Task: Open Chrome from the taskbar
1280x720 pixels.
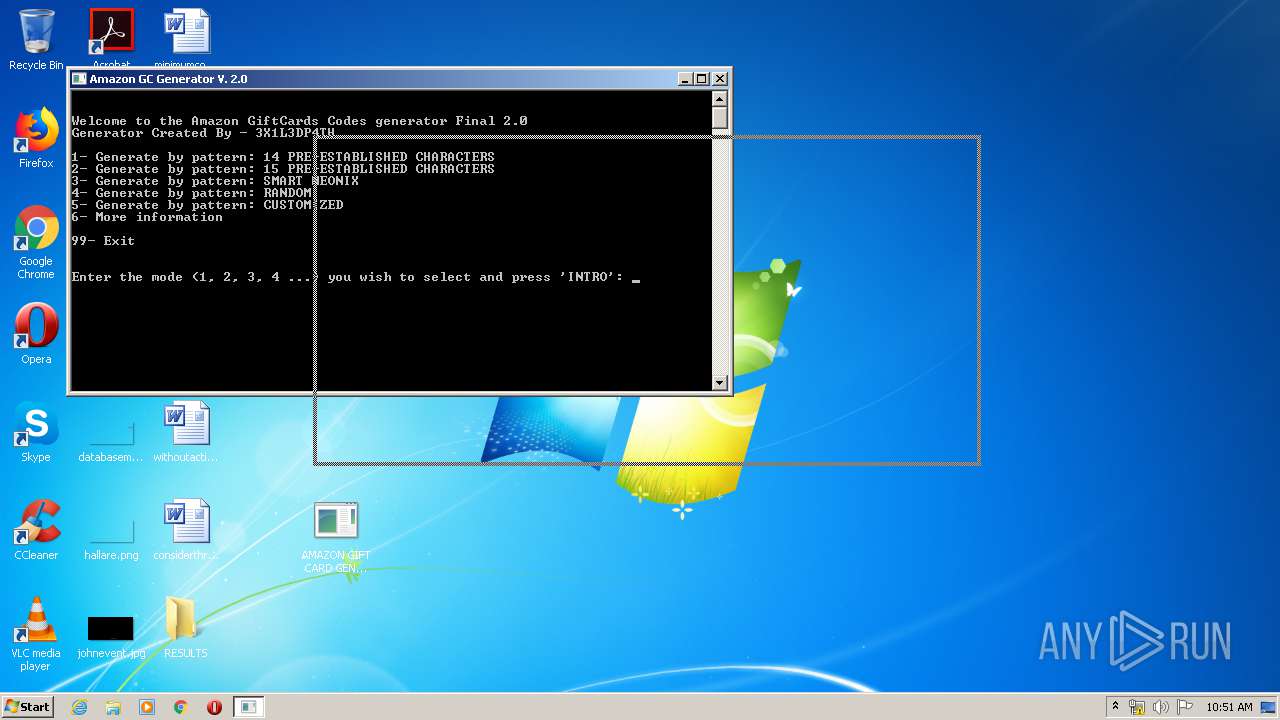Action: pos(181,707)
